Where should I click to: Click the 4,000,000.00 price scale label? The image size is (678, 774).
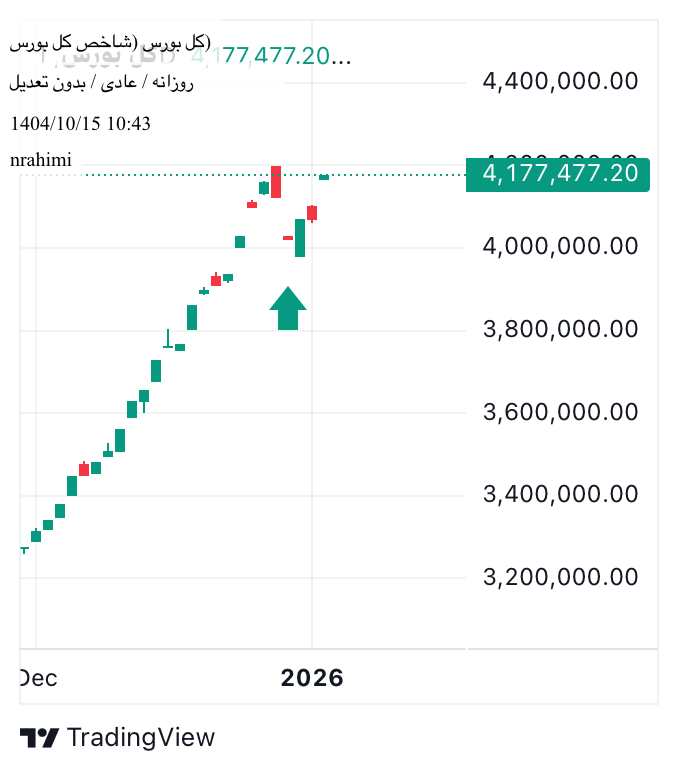tap(560, 246)
